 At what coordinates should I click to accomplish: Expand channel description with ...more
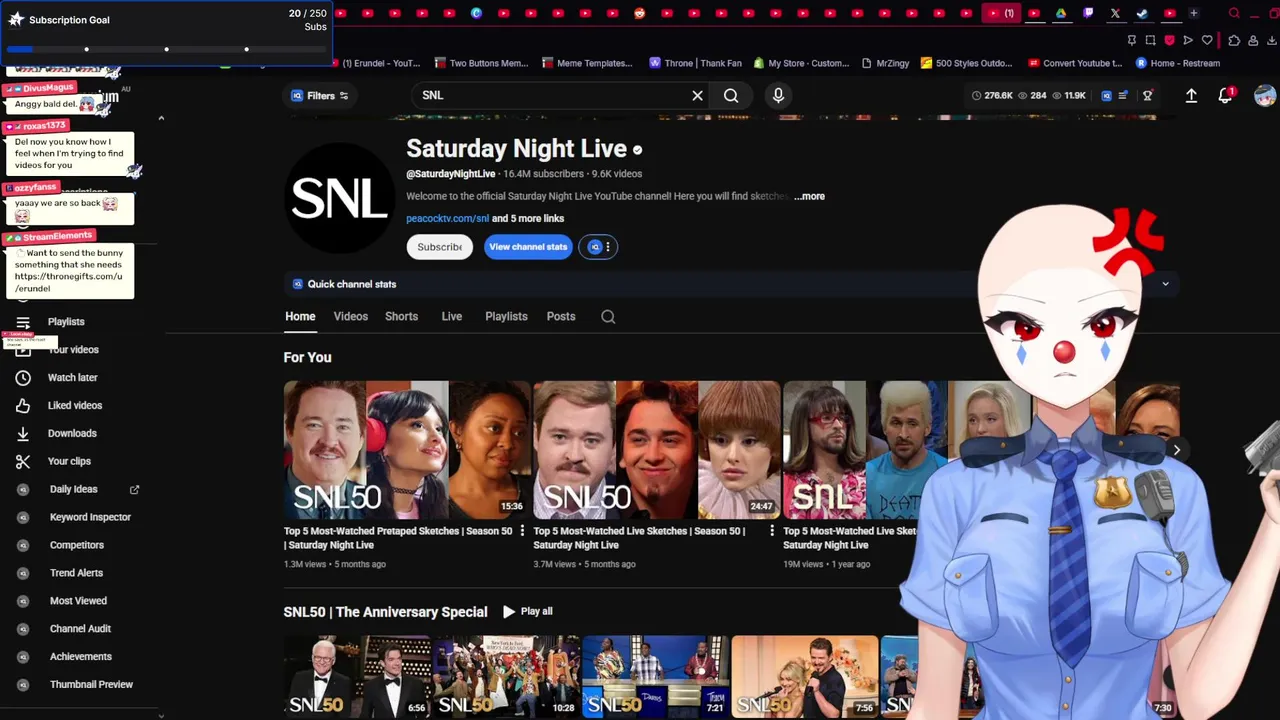click(809, 197)
